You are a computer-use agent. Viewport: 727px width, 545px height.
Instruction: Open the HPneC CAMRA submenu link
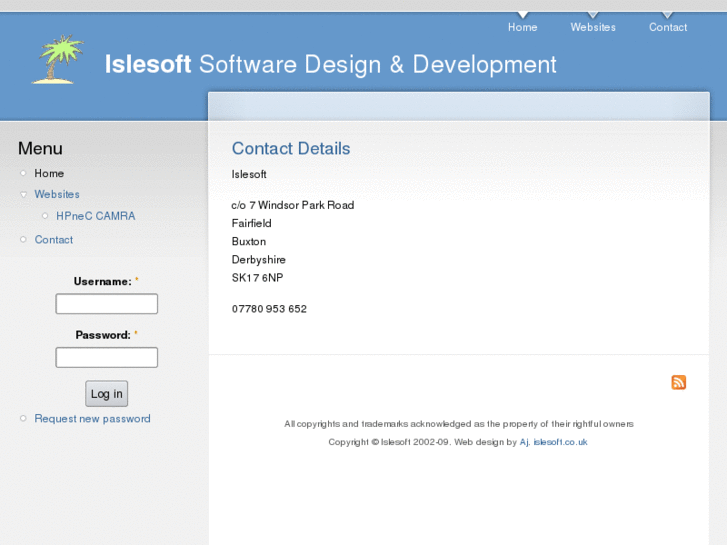point(95,216)
